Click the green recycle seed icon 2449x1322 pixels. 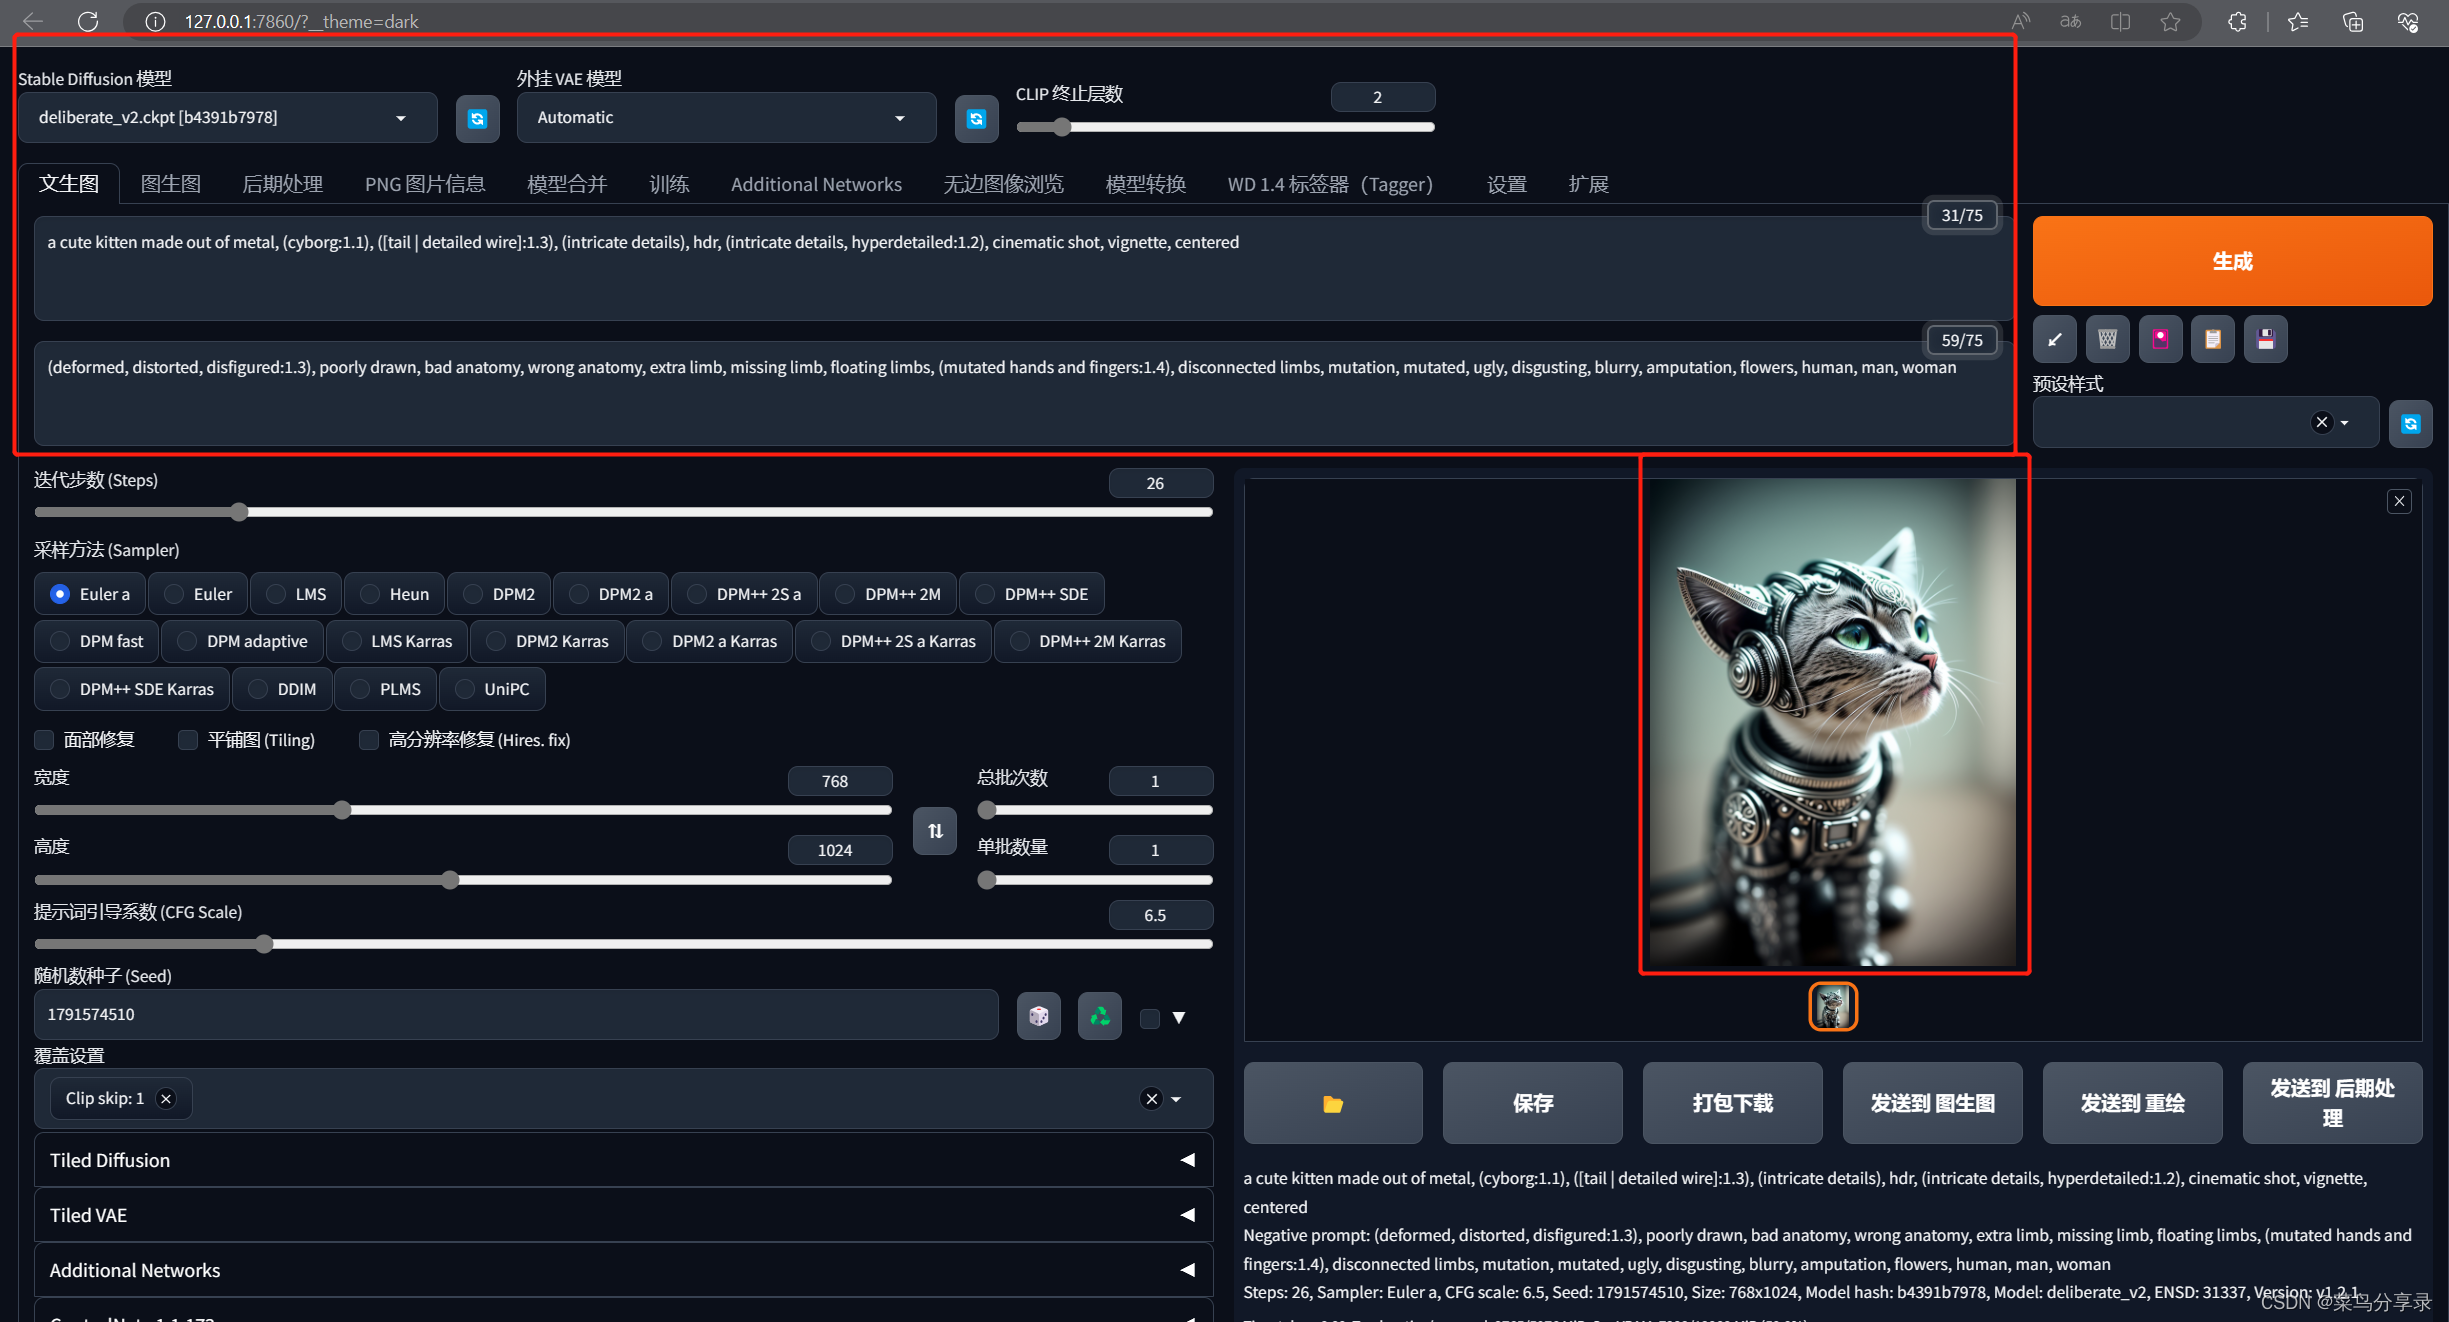coord(1099,1016)
